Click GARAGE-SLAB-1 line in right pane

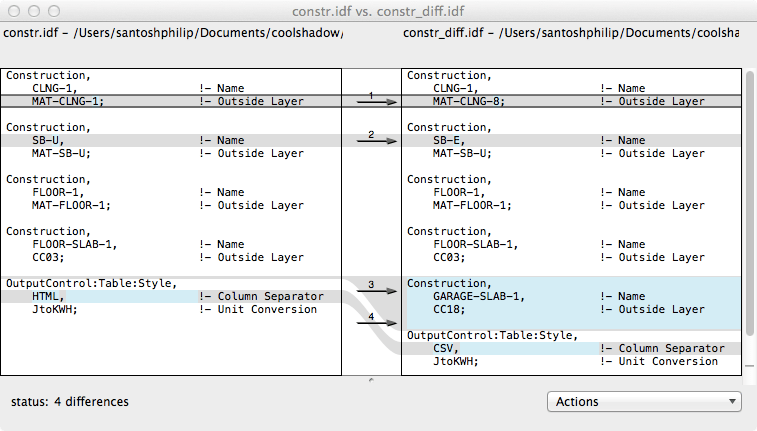point(572,296)
